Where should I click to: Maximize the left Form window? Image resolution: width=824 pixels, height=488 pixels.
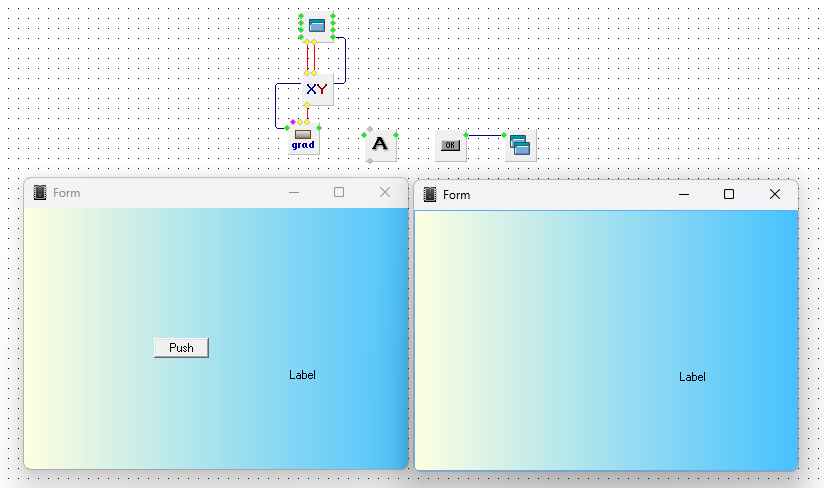coord(339,193)
